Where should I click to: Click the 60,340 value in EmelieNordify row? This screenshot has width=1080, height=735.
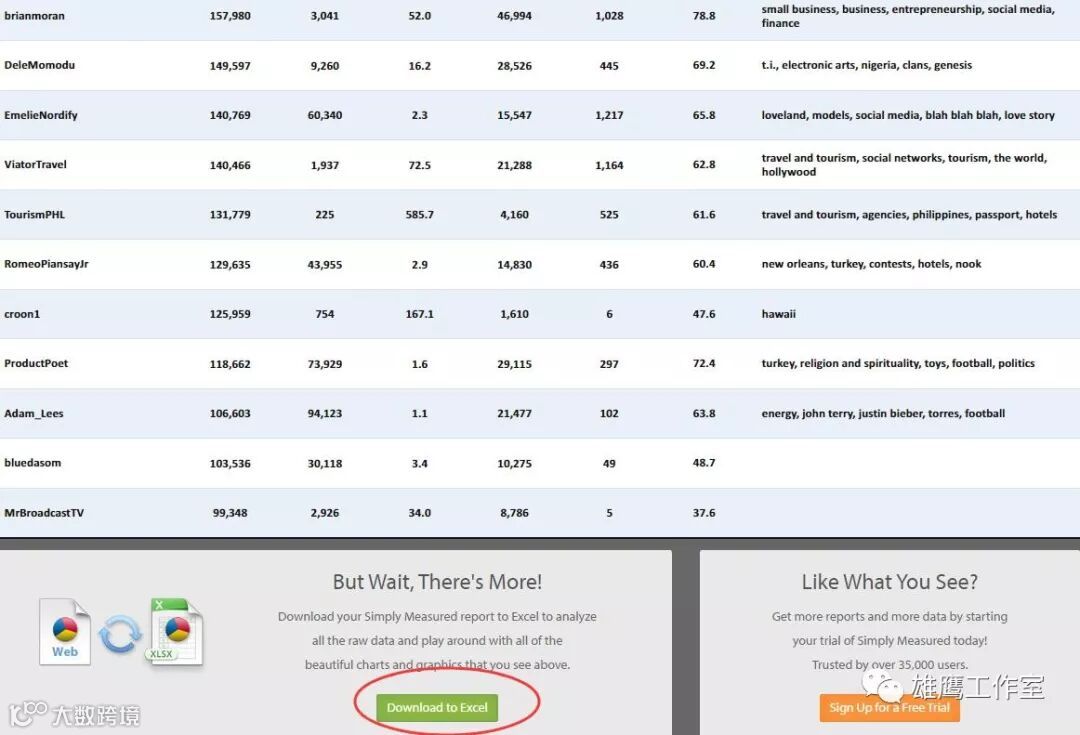pos(324,115)
